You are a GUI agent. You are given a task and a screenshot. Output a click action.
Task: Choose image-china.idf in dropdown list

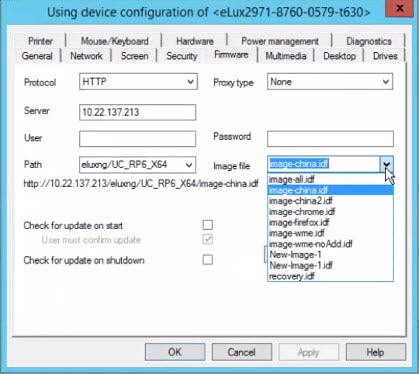tap(330, 190)
